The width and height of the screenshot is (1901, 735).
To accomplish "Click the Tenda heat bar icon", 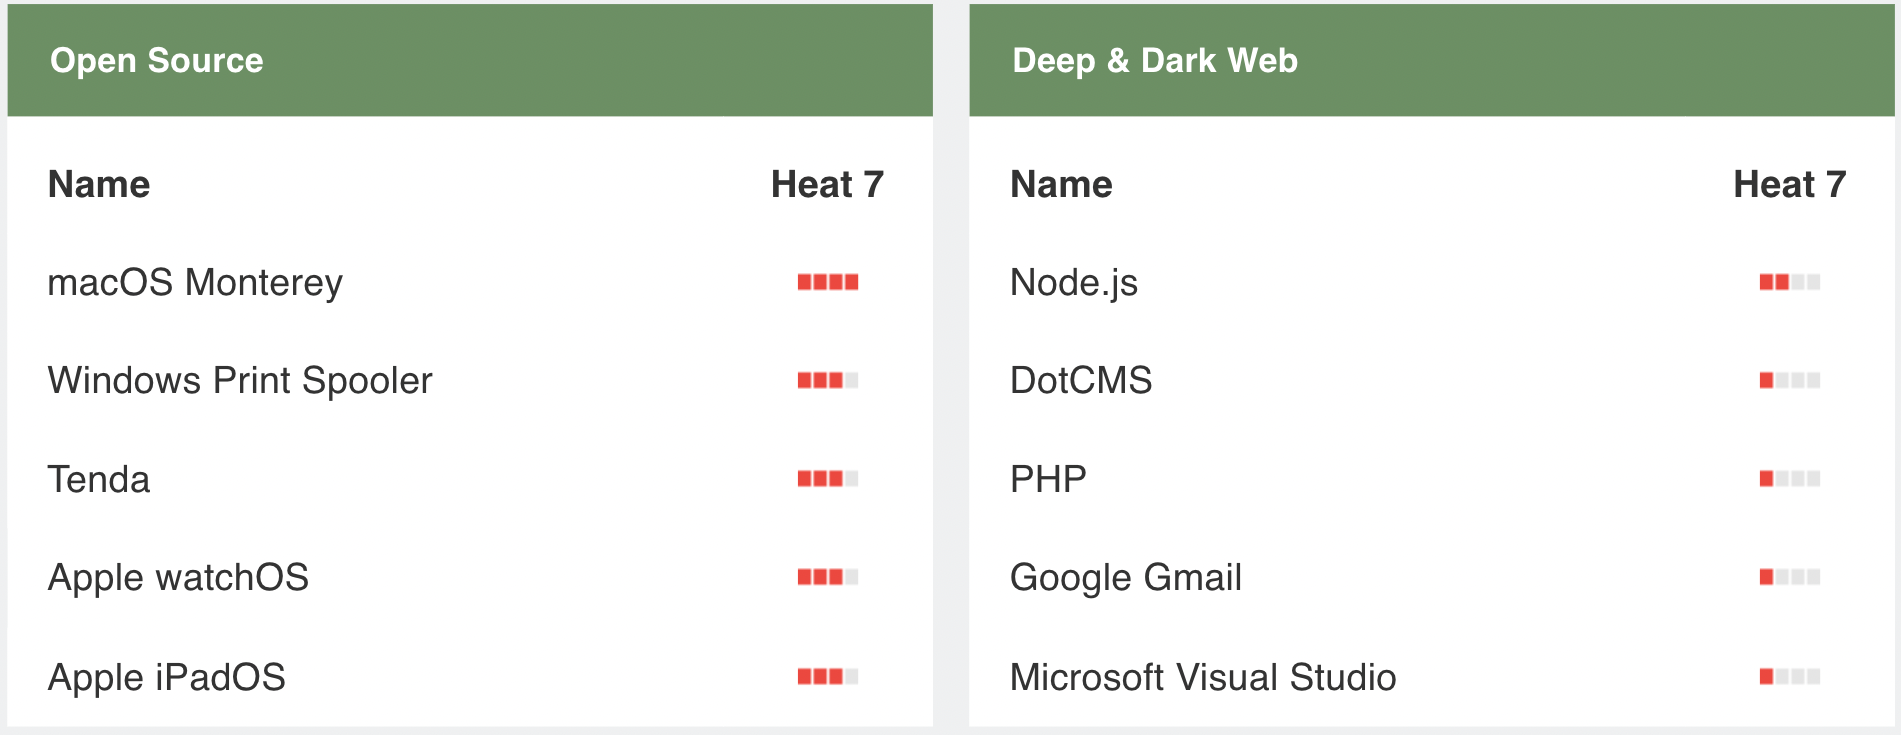I will [x=828, y=479].
